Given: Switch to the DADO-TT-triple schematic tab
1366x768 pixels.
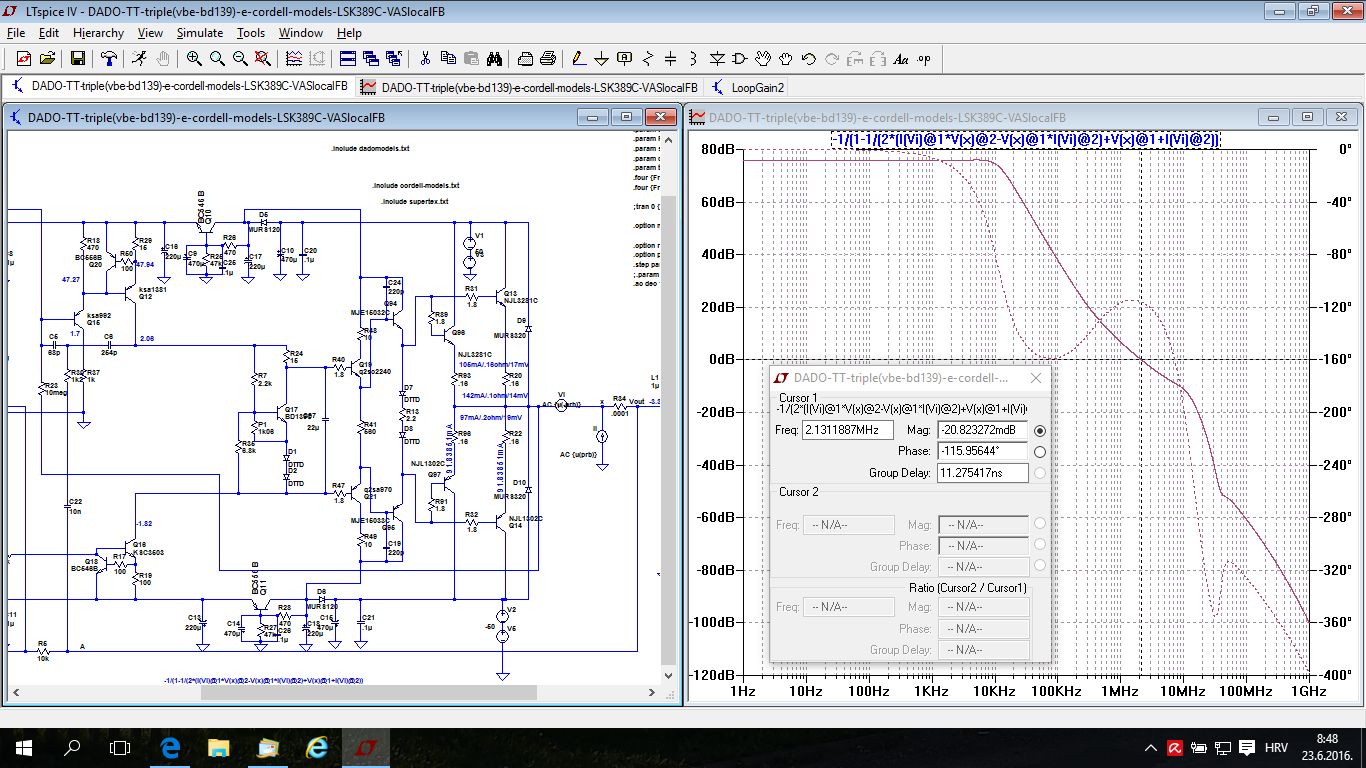Looking at the screenshot, I should [180, 87].
